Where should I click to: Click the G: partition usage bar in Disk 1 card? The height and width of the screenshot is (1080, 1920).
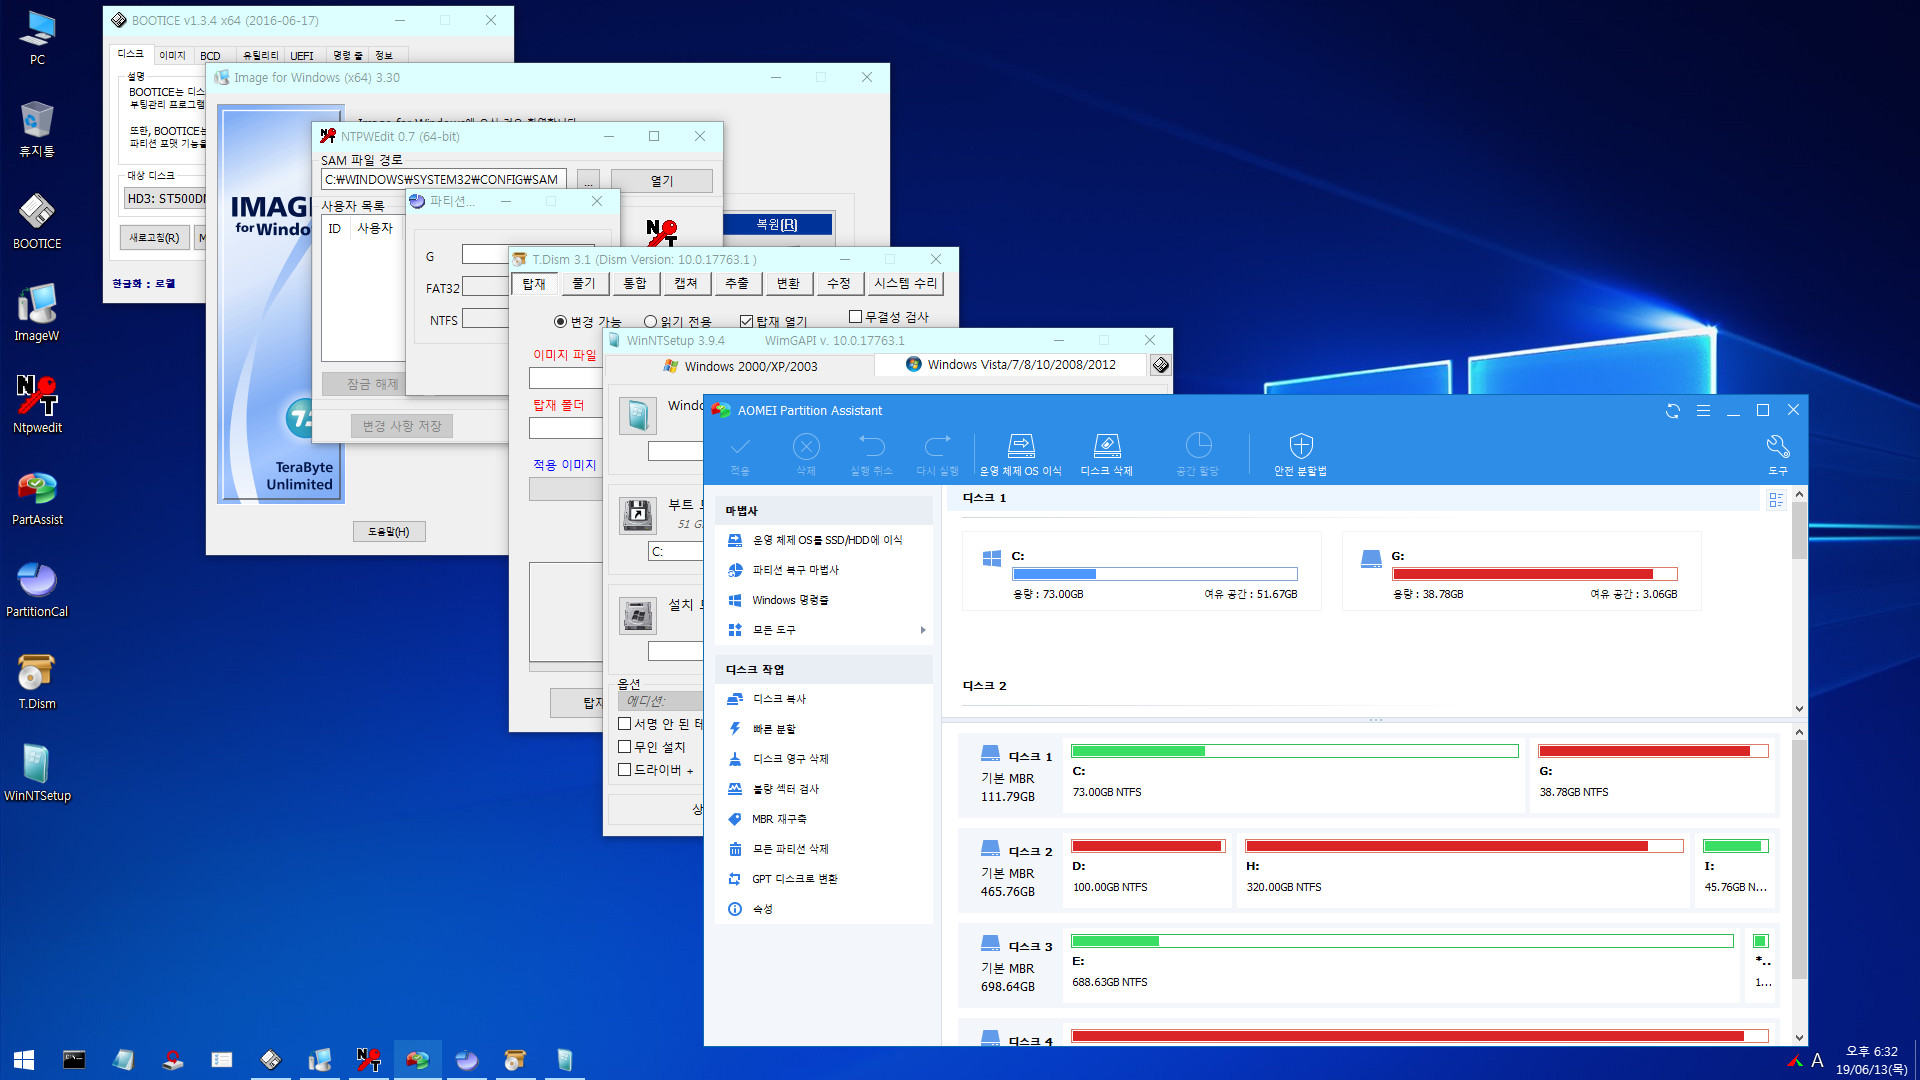pyautogui.click(x=1535, y=574)
